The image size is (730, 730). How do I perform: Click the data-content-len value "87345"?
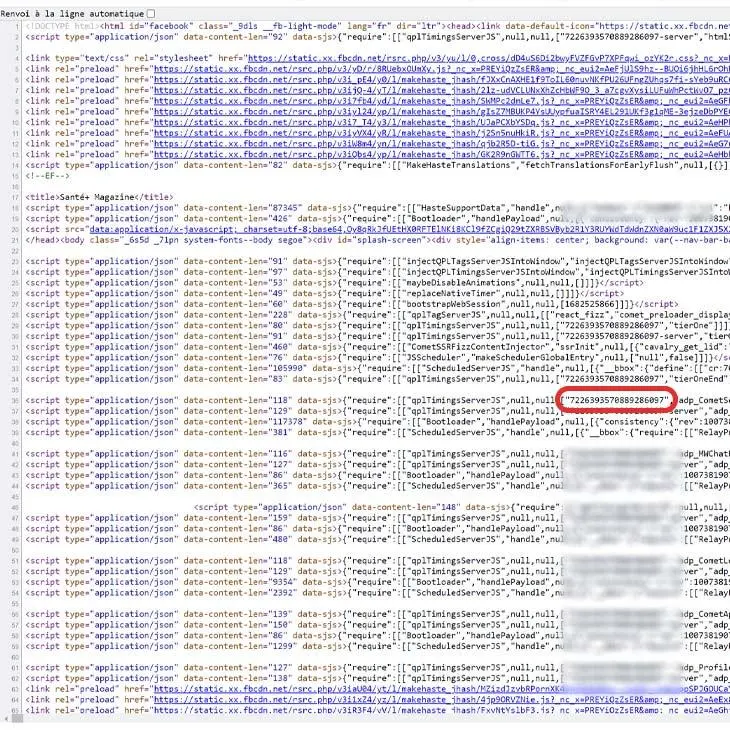(287, 208)
